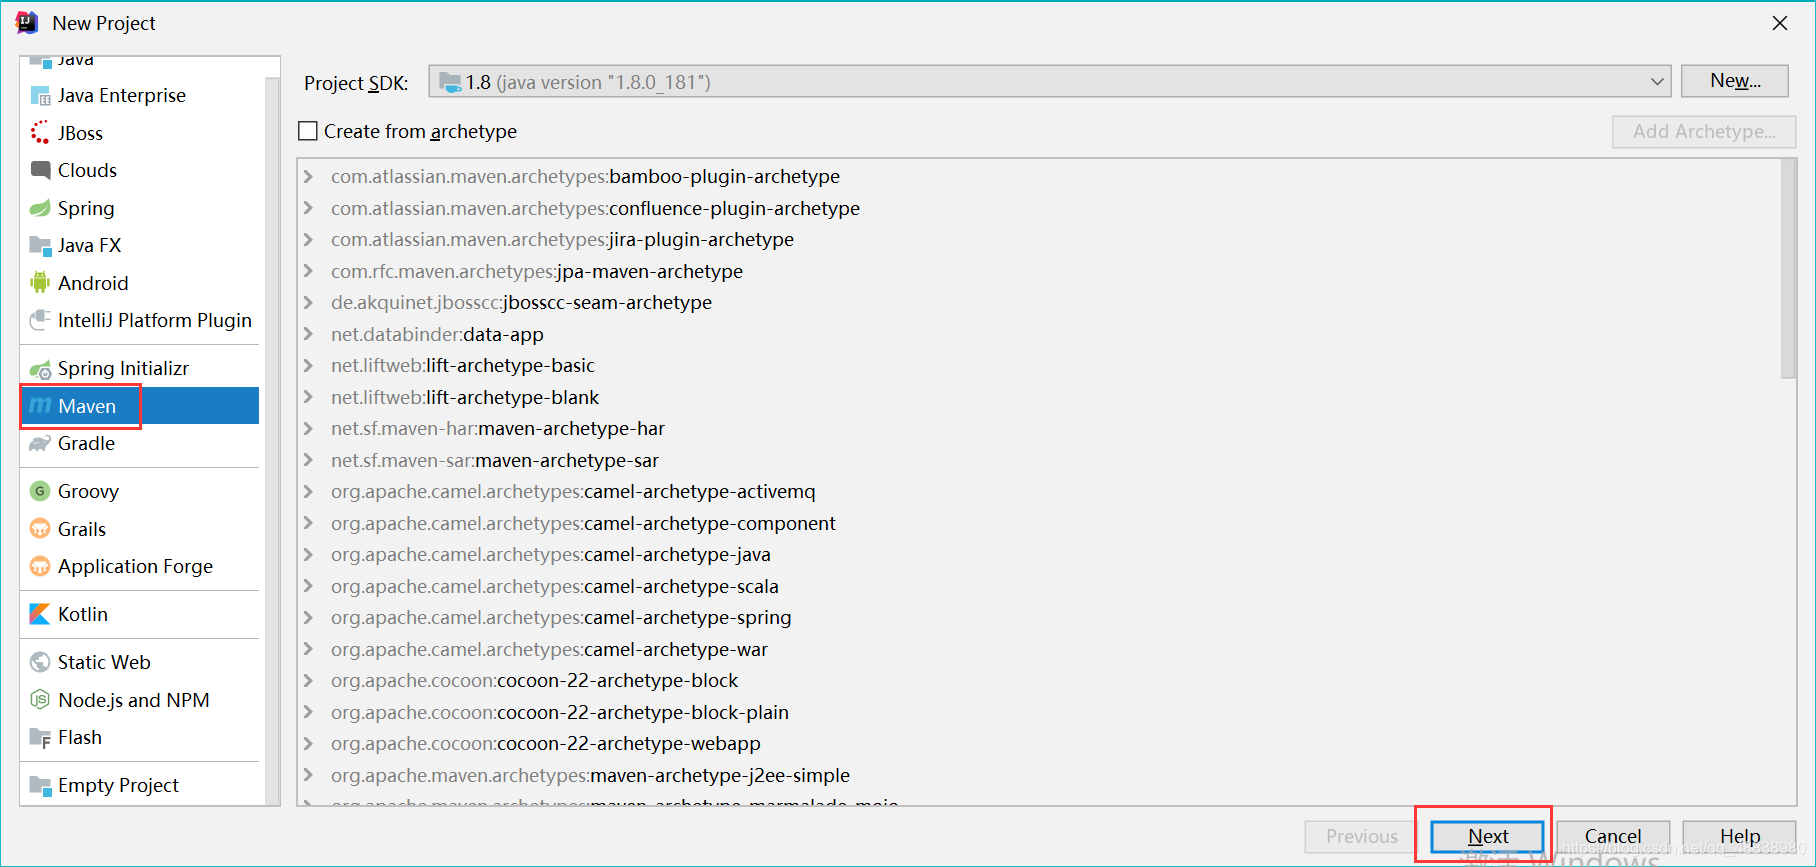The image size is (1816, 867).
Task: Click the Java Enterprise icon
Action: tap(40, 96)
